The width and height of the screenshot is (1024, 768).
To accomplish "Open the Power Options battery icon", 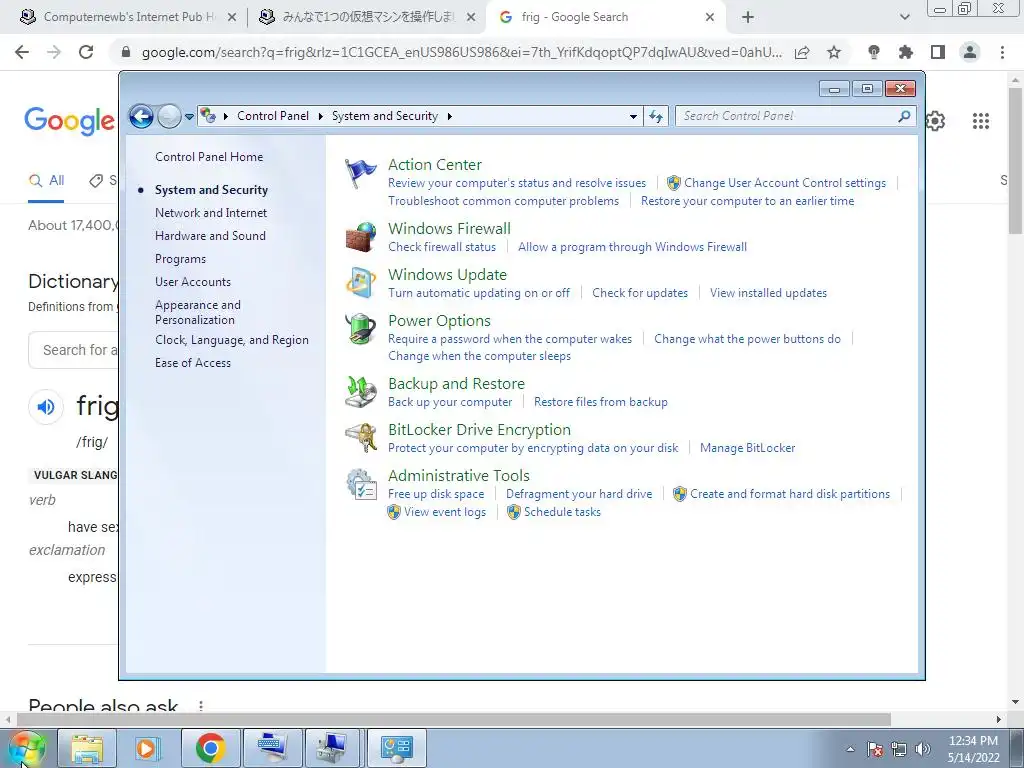I will 360,328.
